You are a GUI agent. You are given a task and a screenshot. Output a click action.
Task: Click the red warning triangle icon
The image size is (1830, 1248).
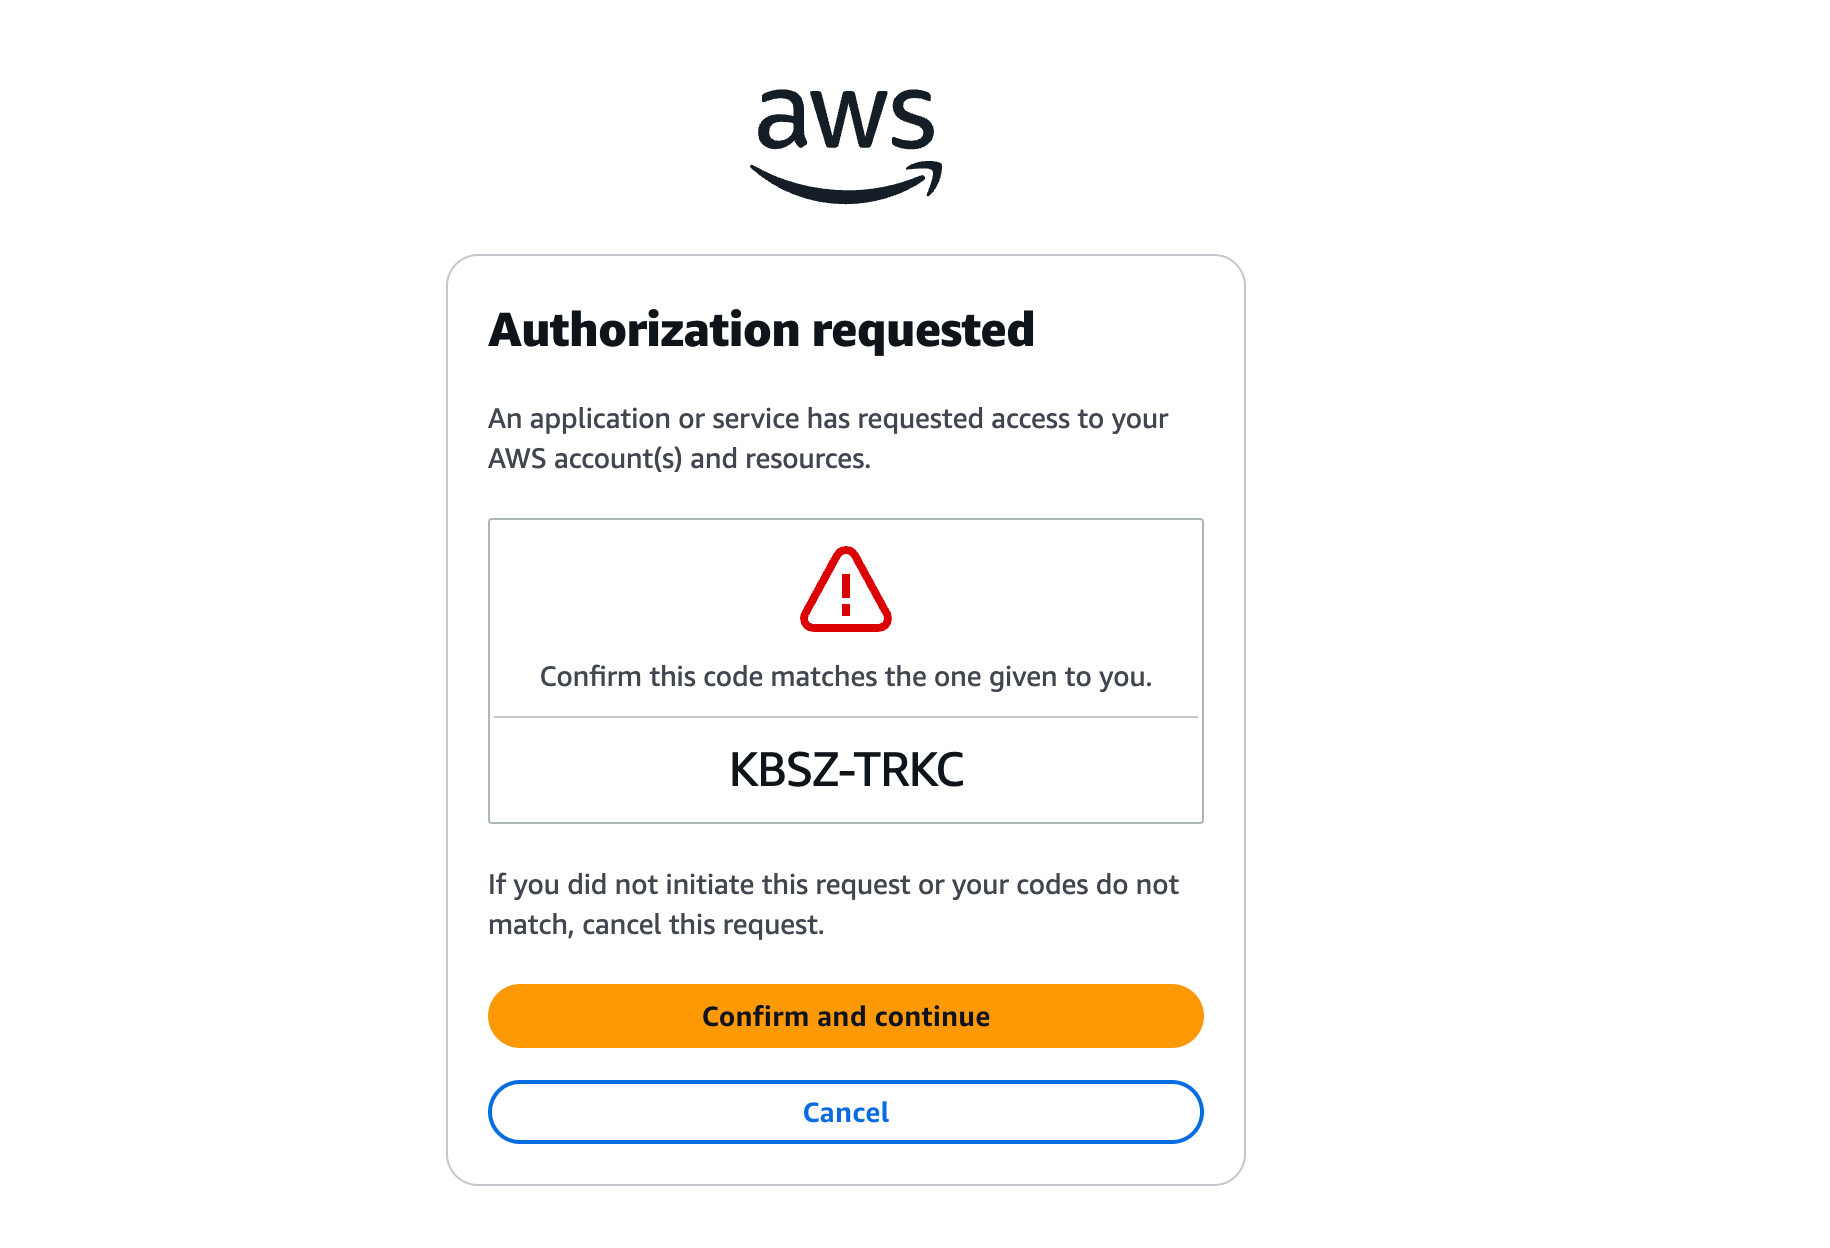point(846,590)
